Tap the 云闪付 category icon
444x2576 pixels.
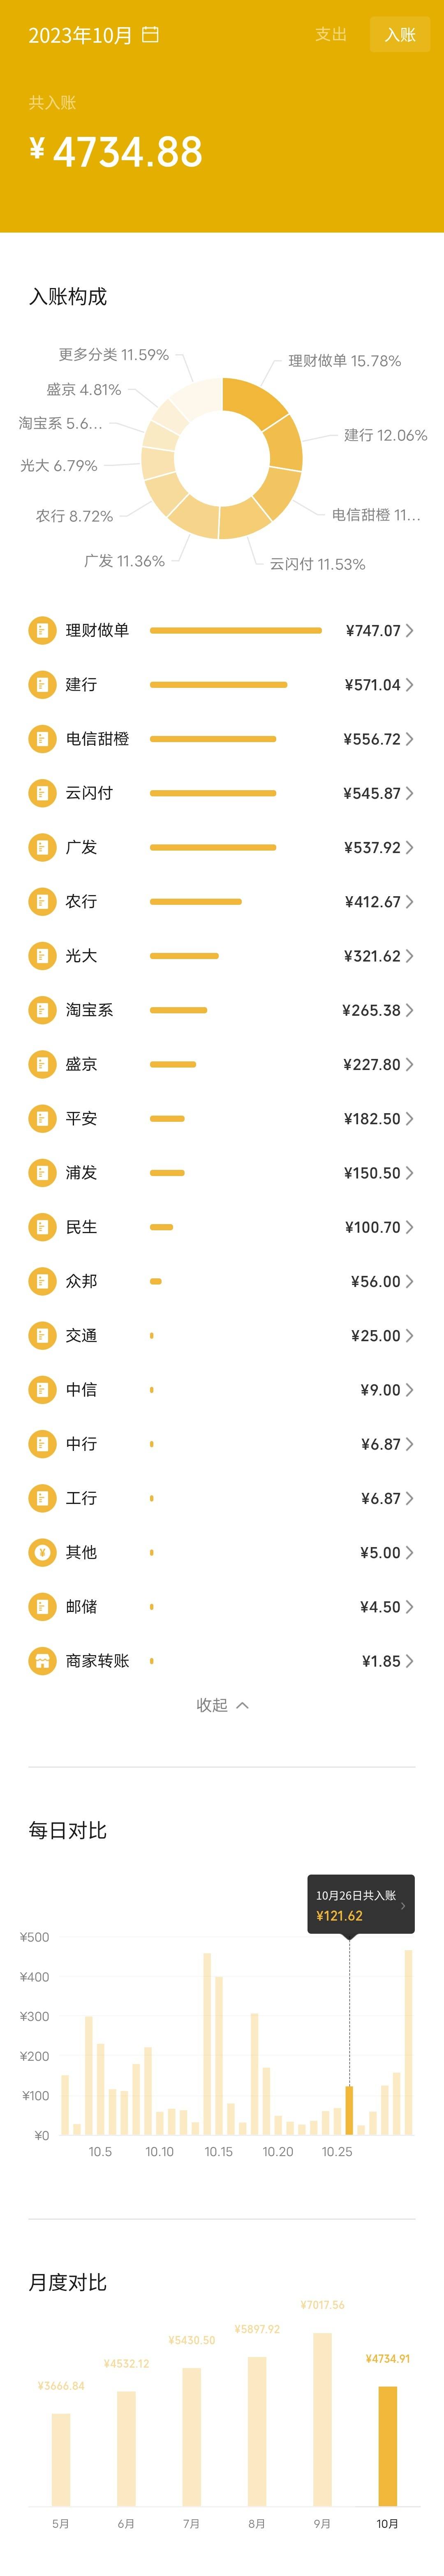click(42, 793)
